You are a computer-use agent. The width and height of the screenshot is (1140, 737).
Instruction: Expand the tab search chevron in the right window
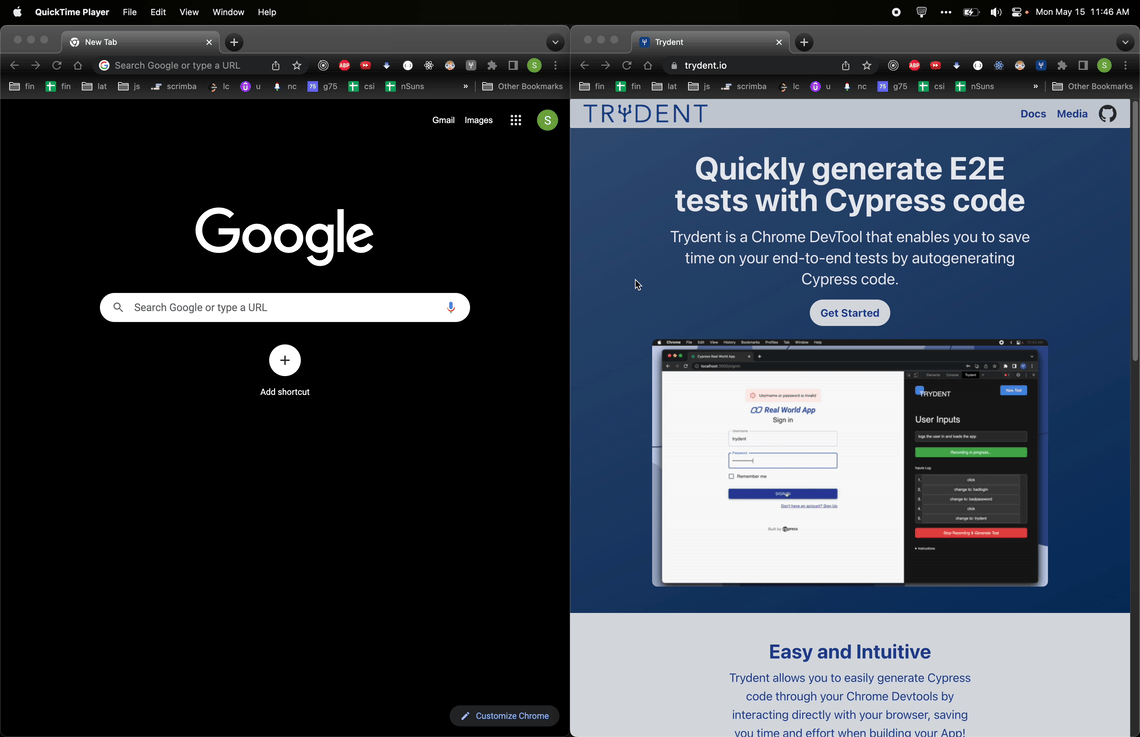coord(1125,42)
